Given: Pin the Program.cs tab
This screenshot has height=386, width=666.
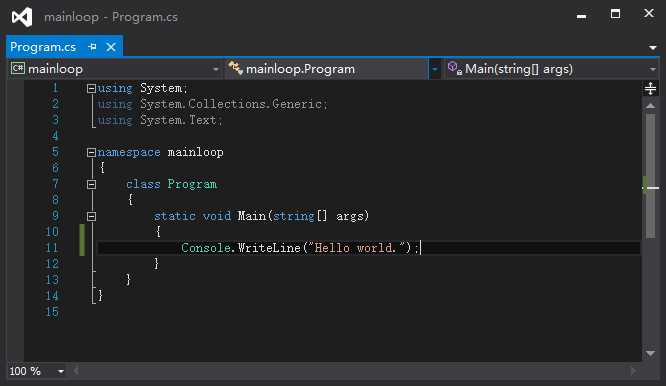Looking at the screenshot, I should (x=93, y=47).
